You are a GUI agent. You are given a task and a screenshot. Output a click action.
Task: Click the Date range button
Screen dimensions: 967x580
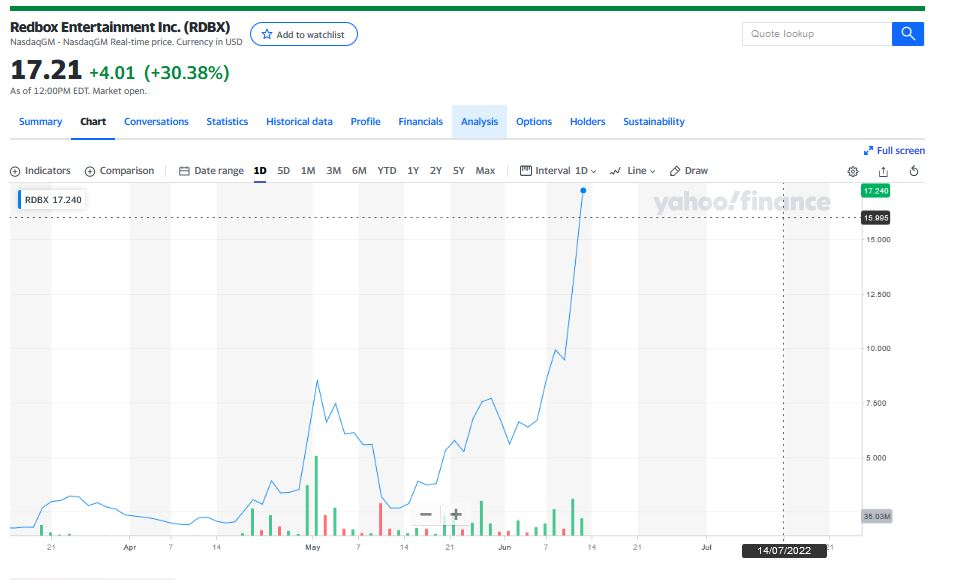(212, 171)
